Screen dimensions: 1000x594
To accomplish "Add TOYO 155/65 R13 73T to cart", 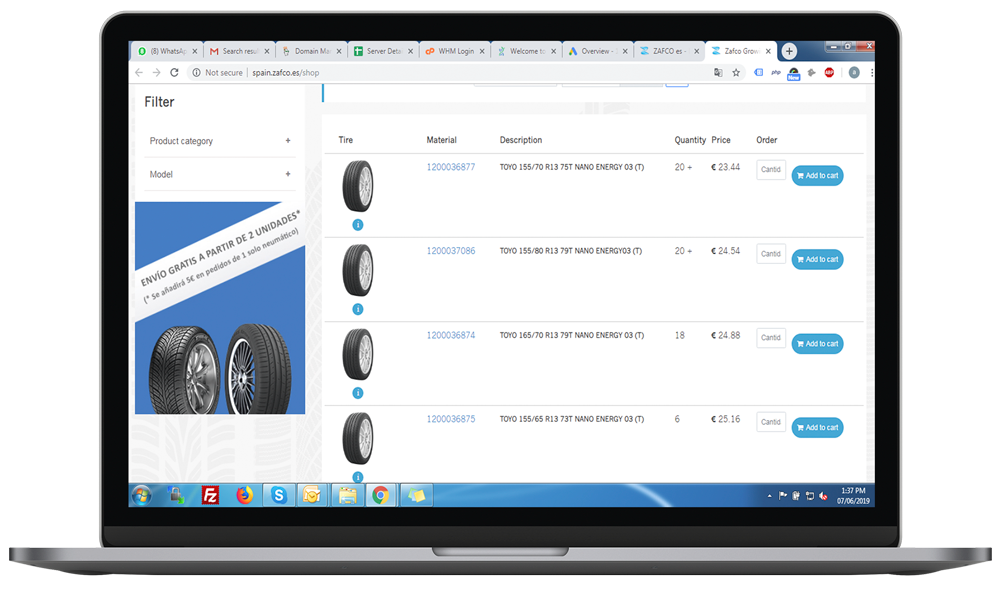I will point(817,427).
